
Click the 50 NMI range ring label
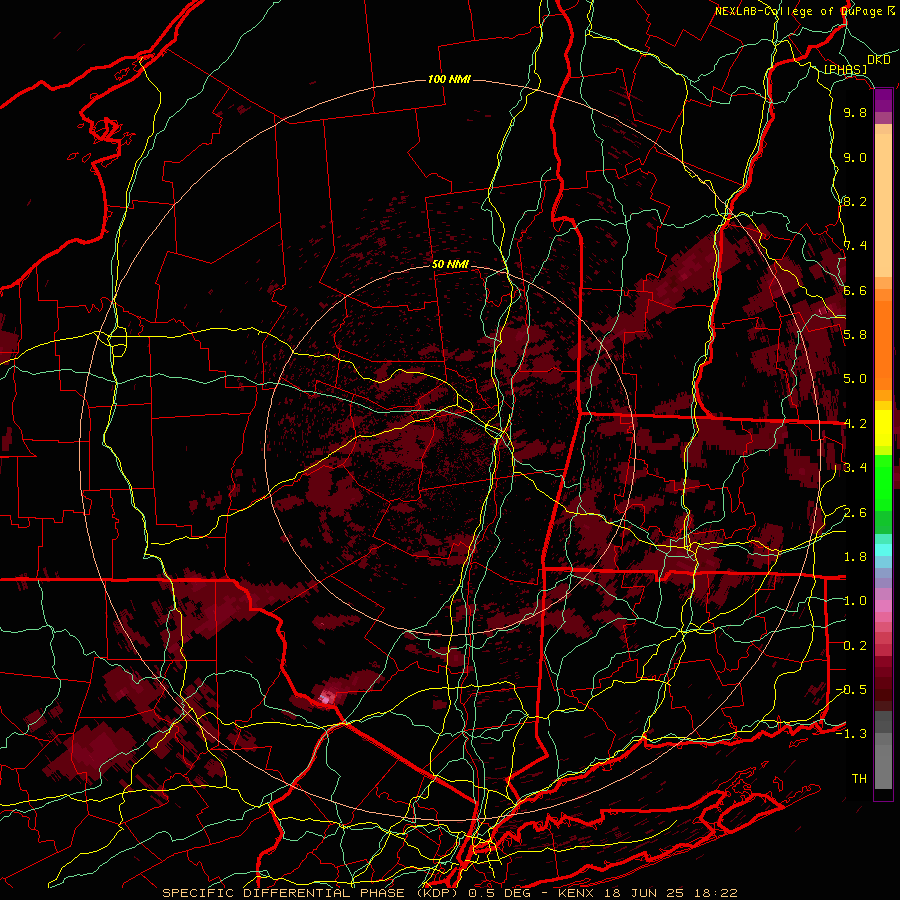(450, 265)
